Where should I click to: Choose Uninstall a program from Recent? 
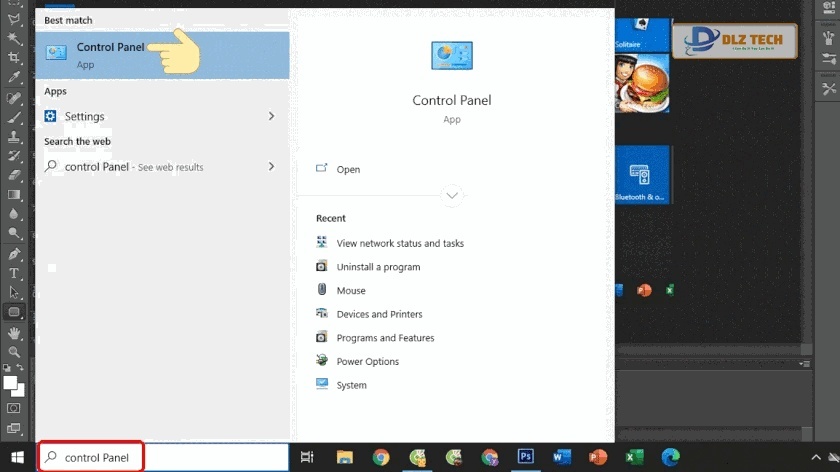click(378, 267)
